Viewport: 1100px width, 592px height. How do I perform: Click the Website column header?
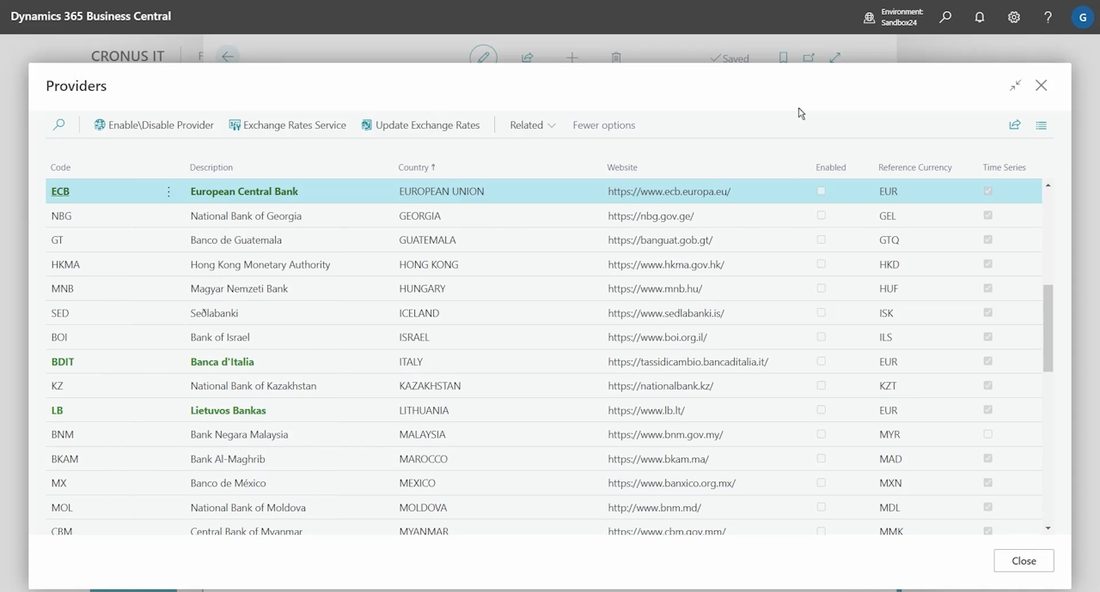click(622, 167)
